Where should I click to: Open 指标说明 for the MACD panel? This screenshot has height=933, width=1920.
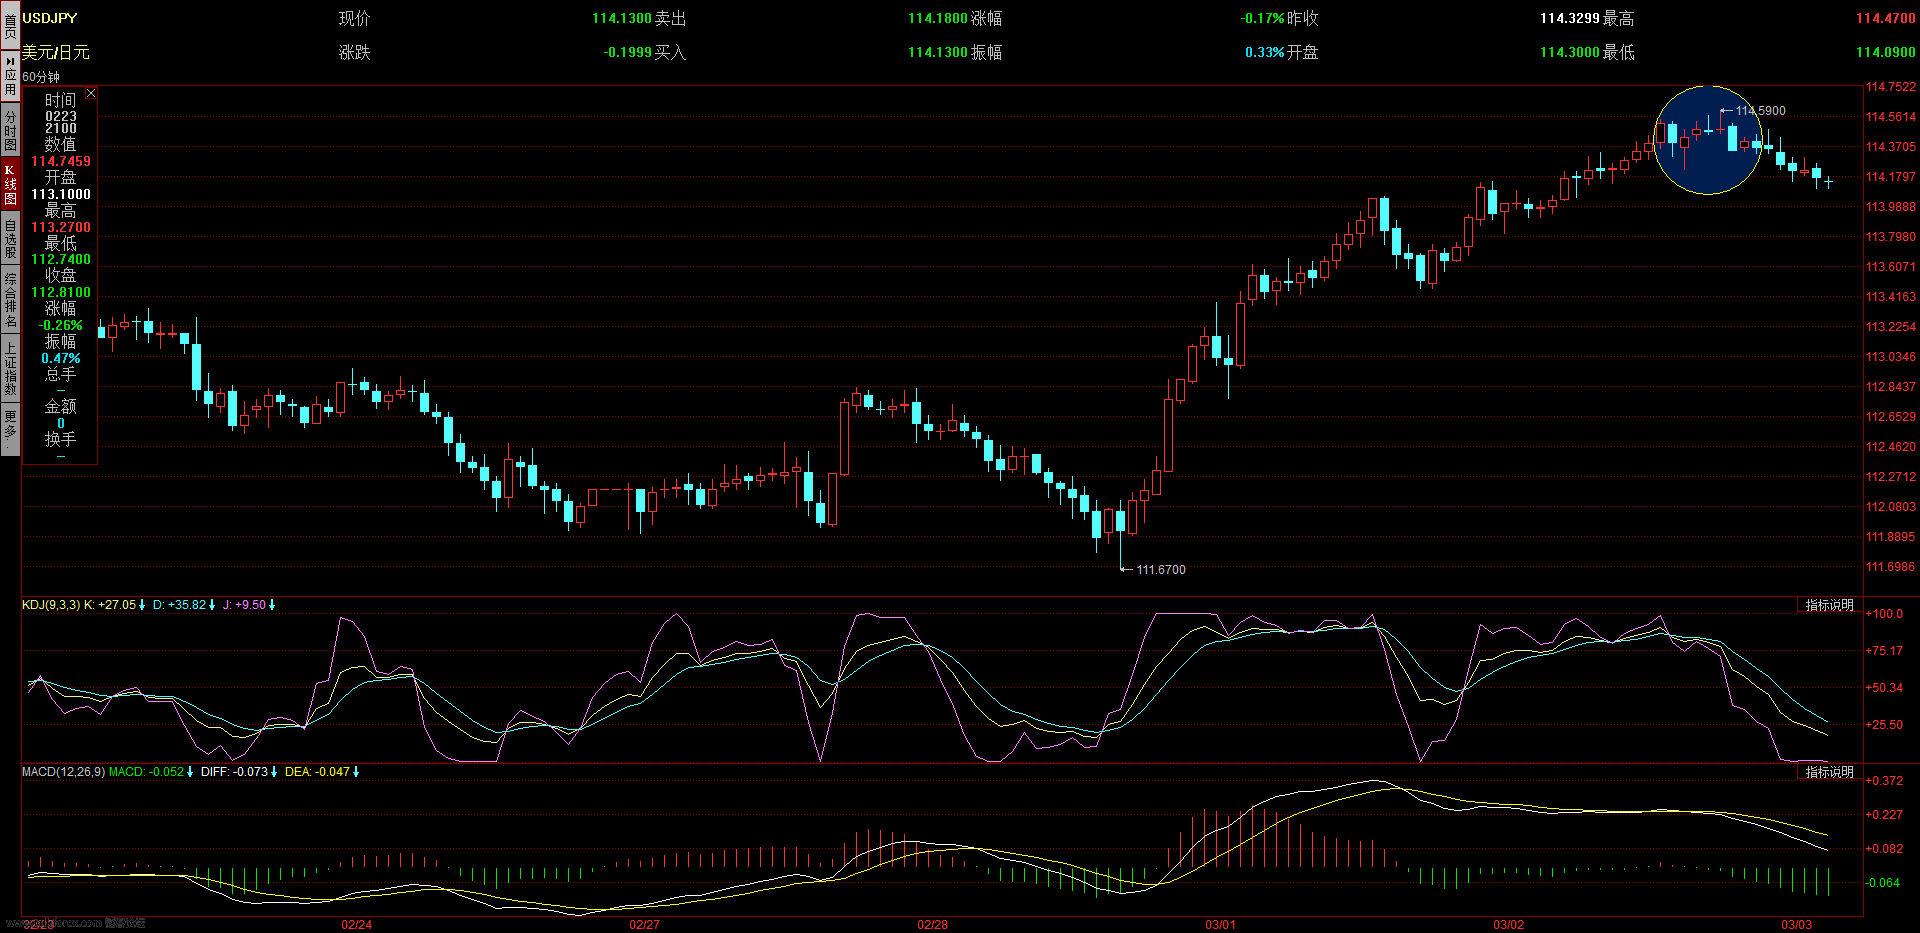coord(1829,772)
